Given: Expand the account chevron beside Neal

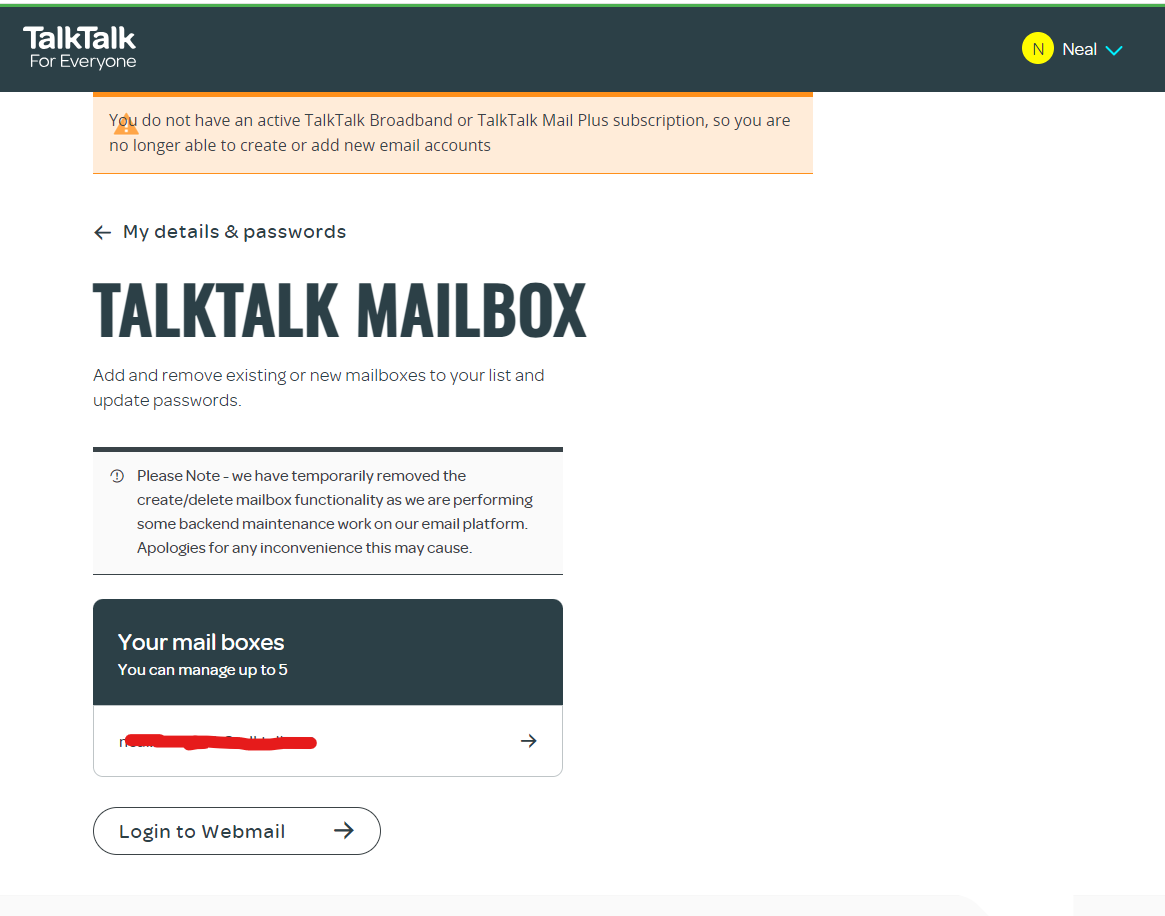Looking at the screenshot, I should pyautogui.click(x=1113, y=51).
